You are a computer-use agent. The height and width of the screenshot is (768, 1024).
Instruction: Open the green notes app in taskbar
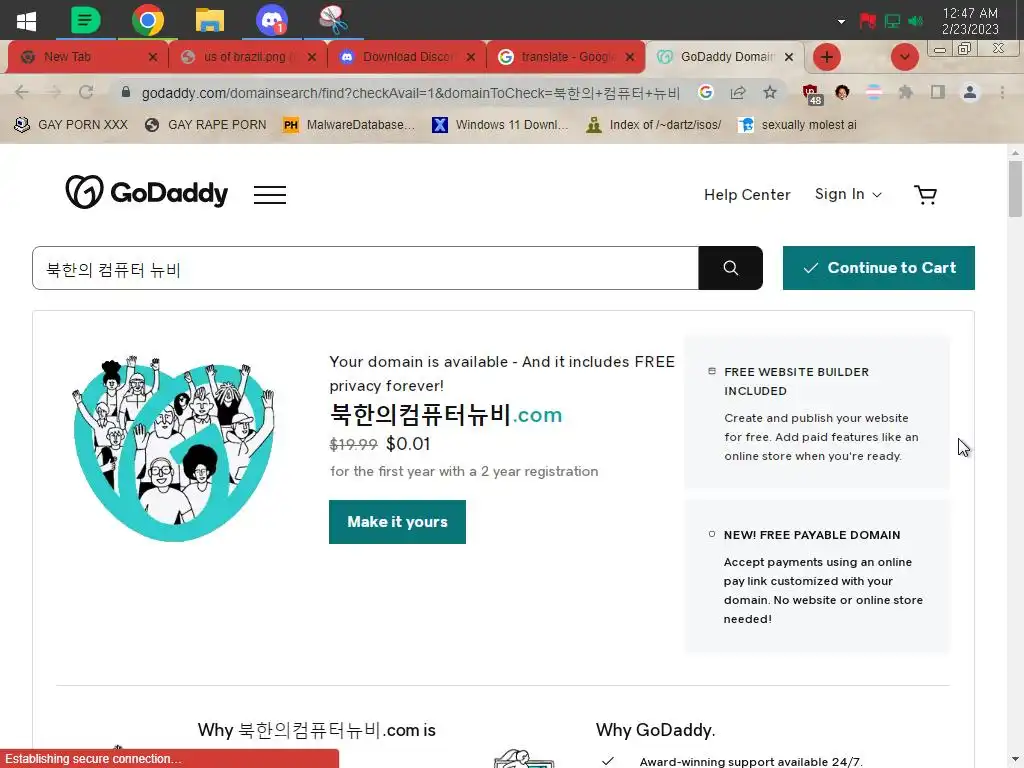(86, 20)
